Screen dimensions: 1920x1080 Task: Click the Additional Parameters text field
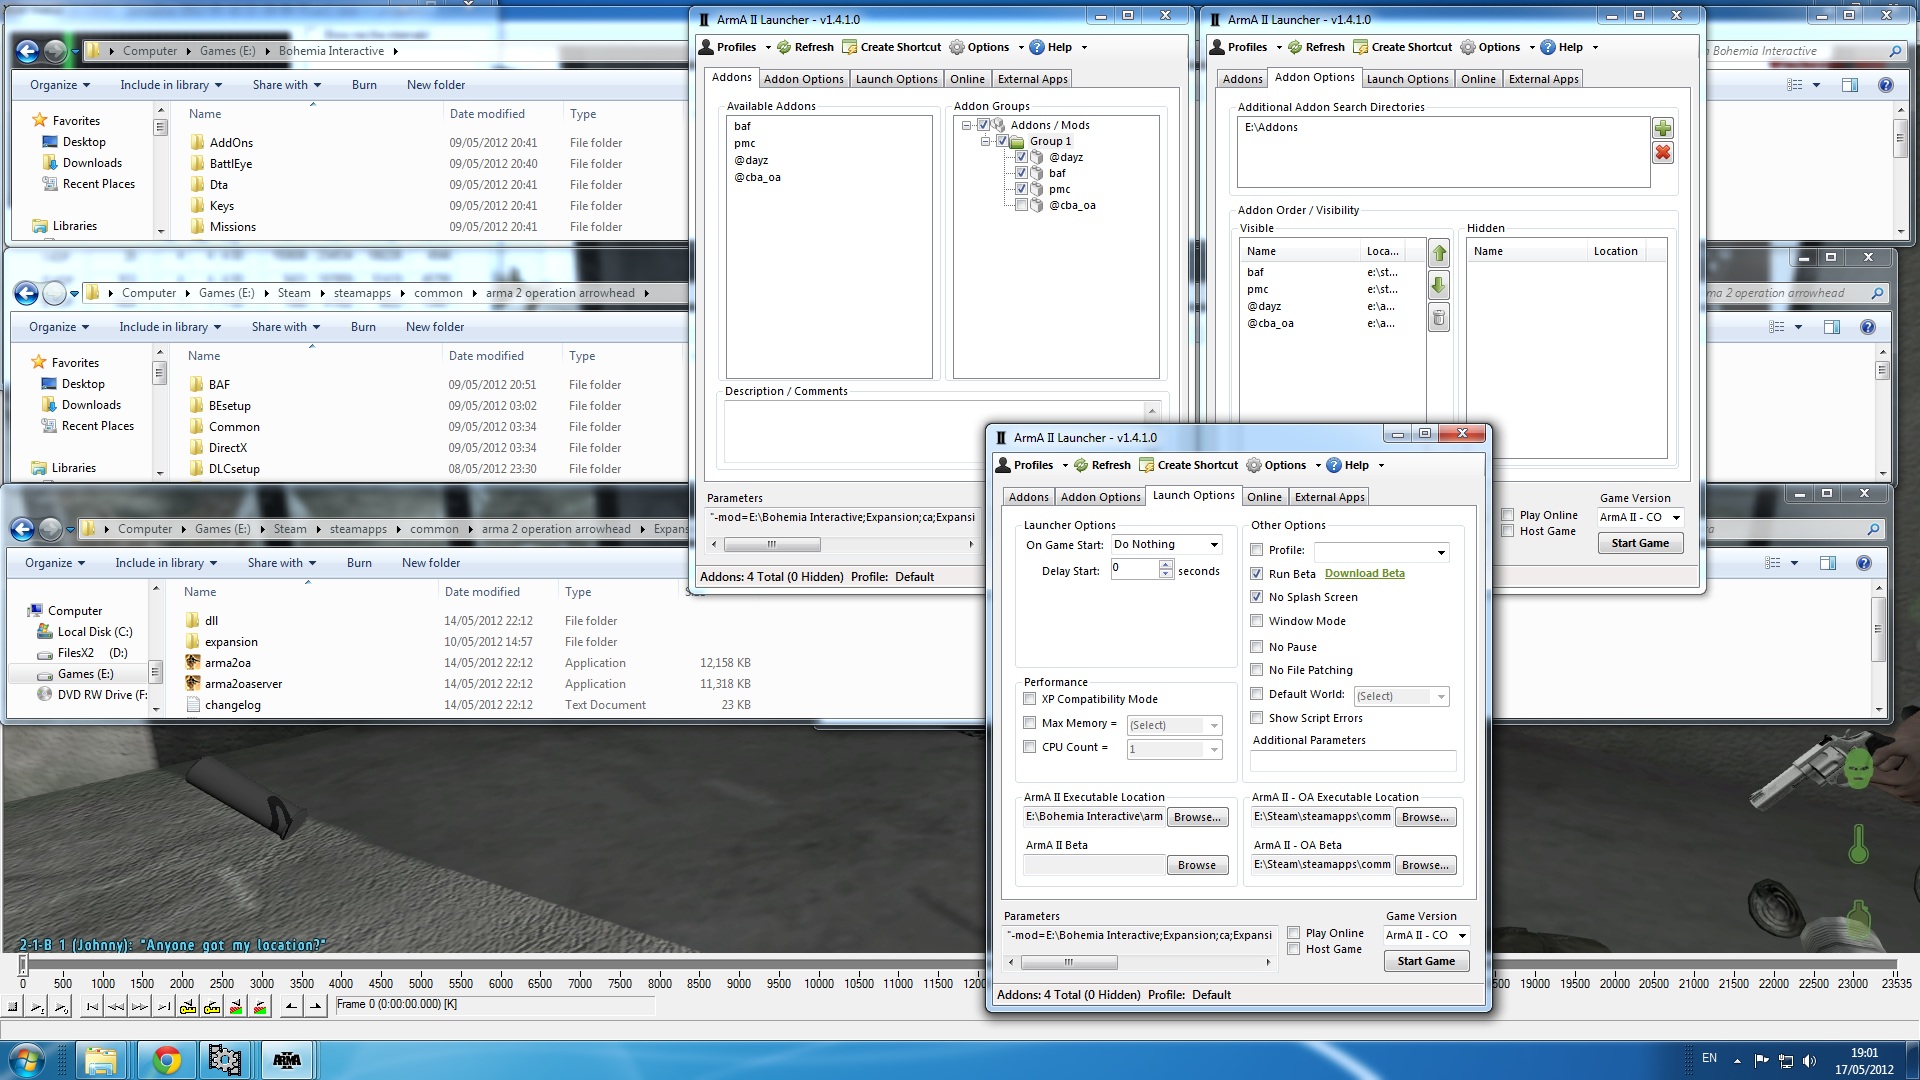tap(1353, 761)
